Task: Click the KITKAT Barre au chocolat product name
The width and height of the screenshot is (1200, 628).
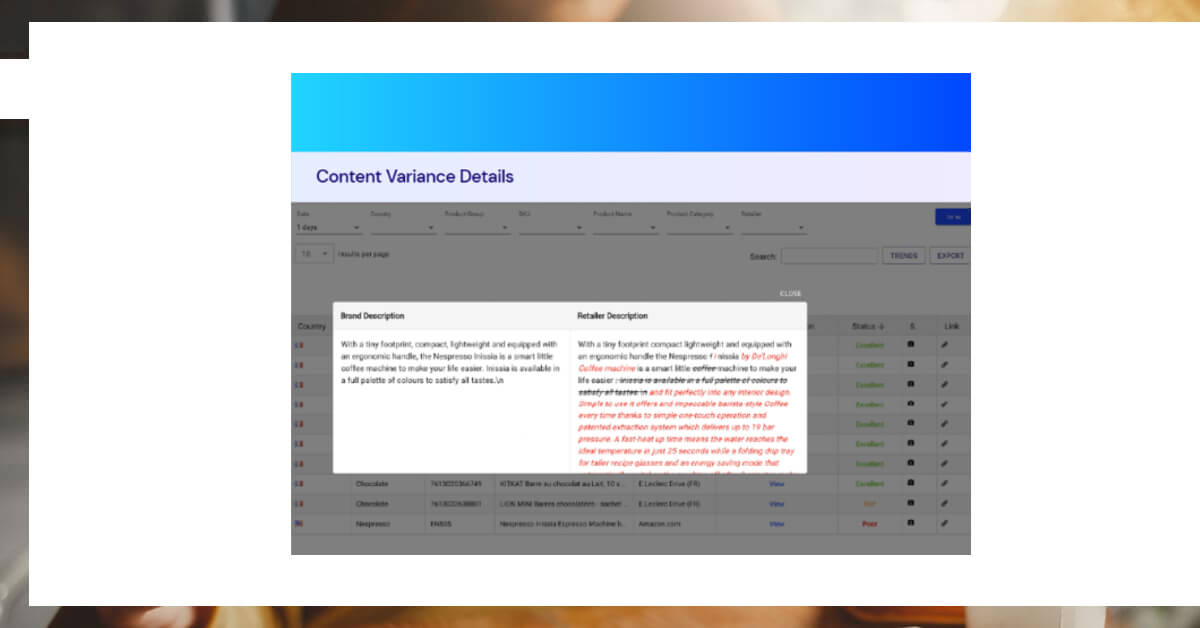Action: (561, 483)
